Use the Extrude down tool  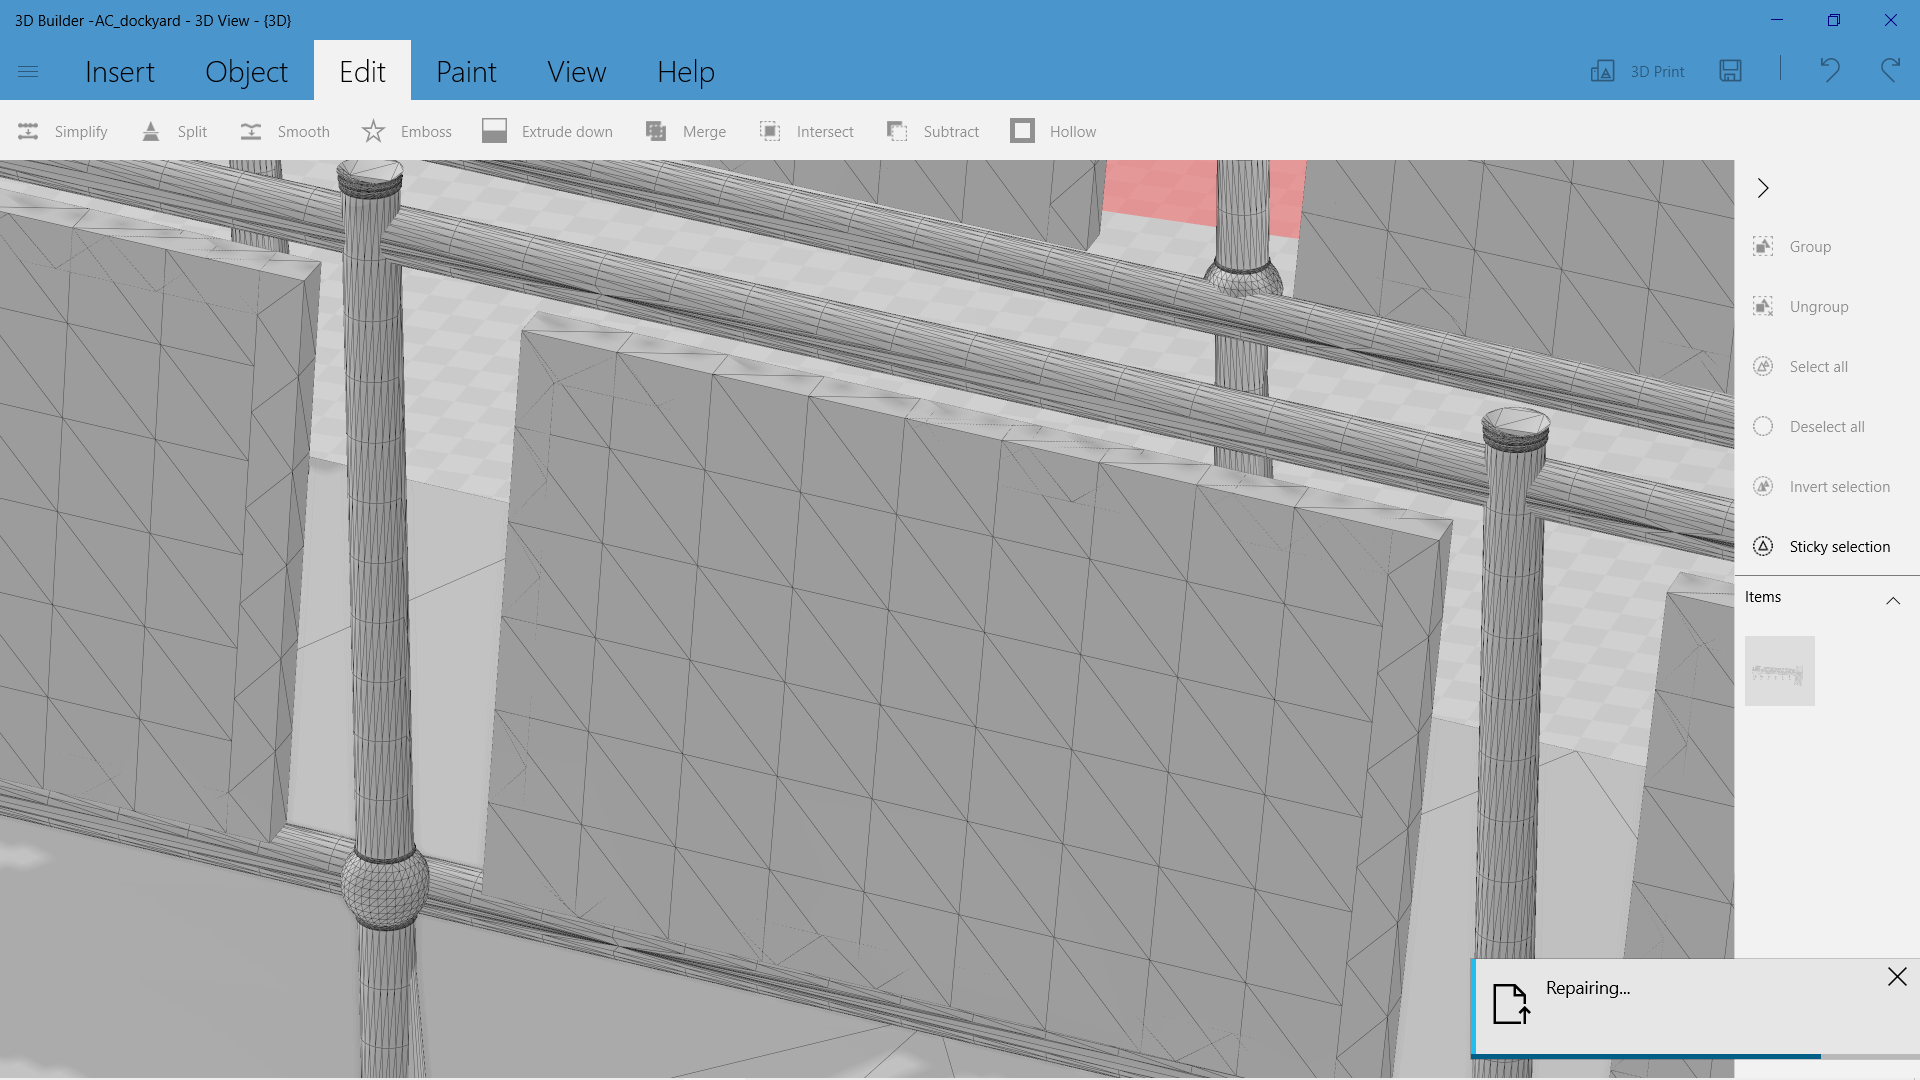point(548,131)
